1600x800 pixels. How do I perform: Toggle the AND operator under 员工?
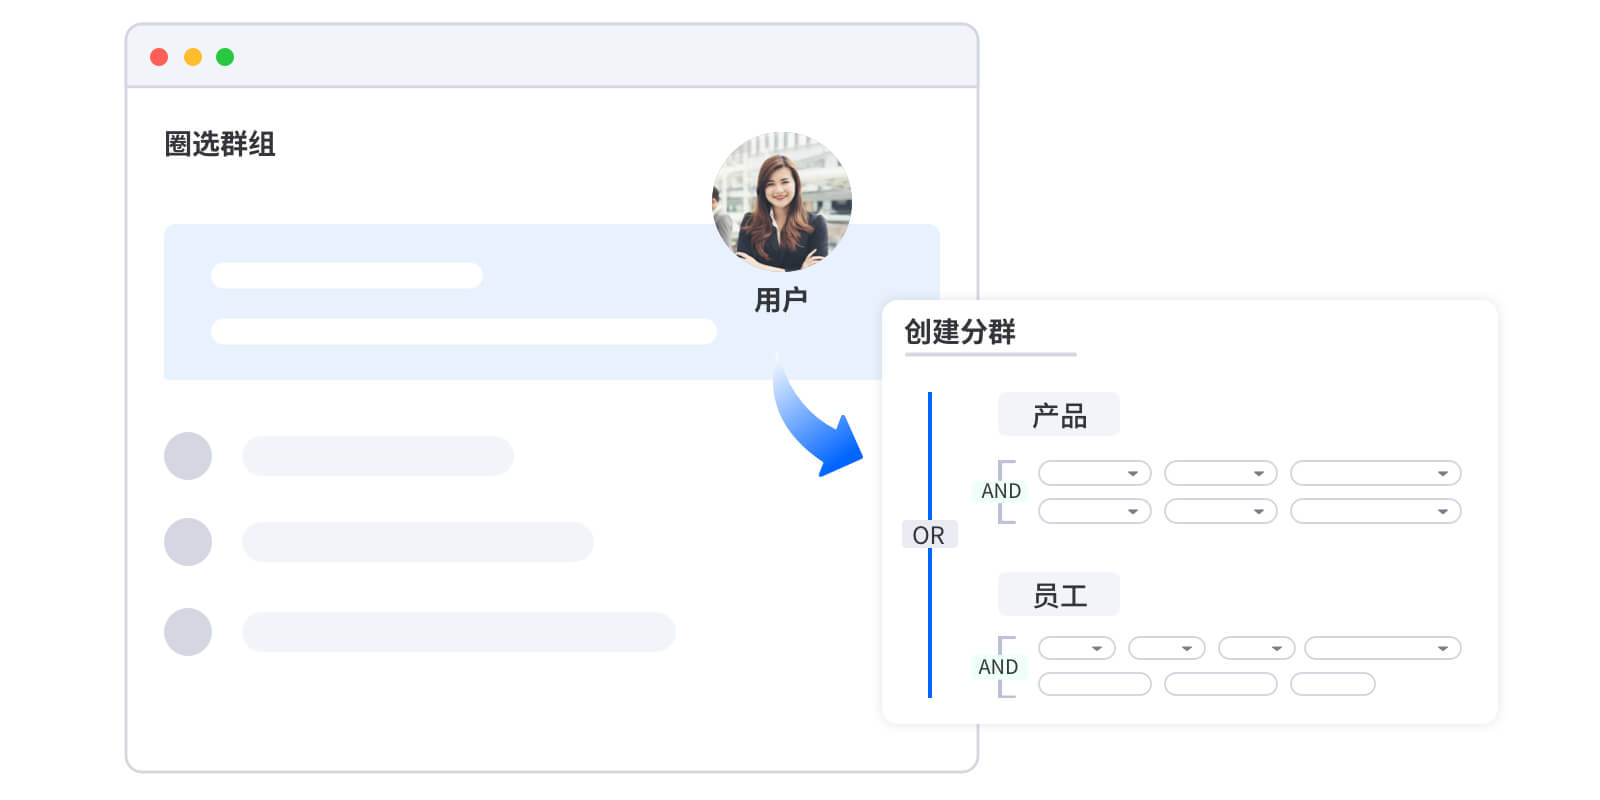[x=998, y=667]
